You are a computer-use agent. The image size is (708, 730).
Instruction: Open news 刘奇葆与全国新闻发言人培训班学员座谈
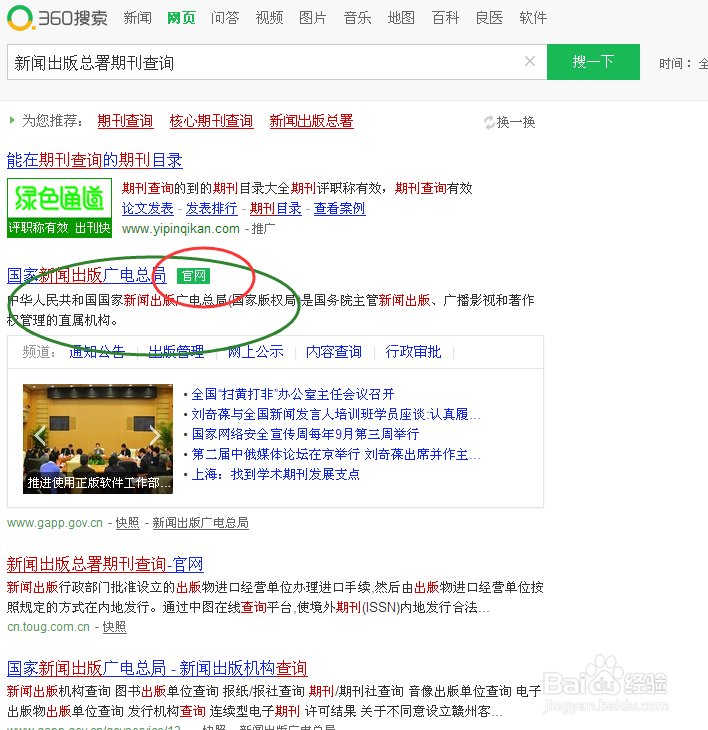click(x=336, y=414)
